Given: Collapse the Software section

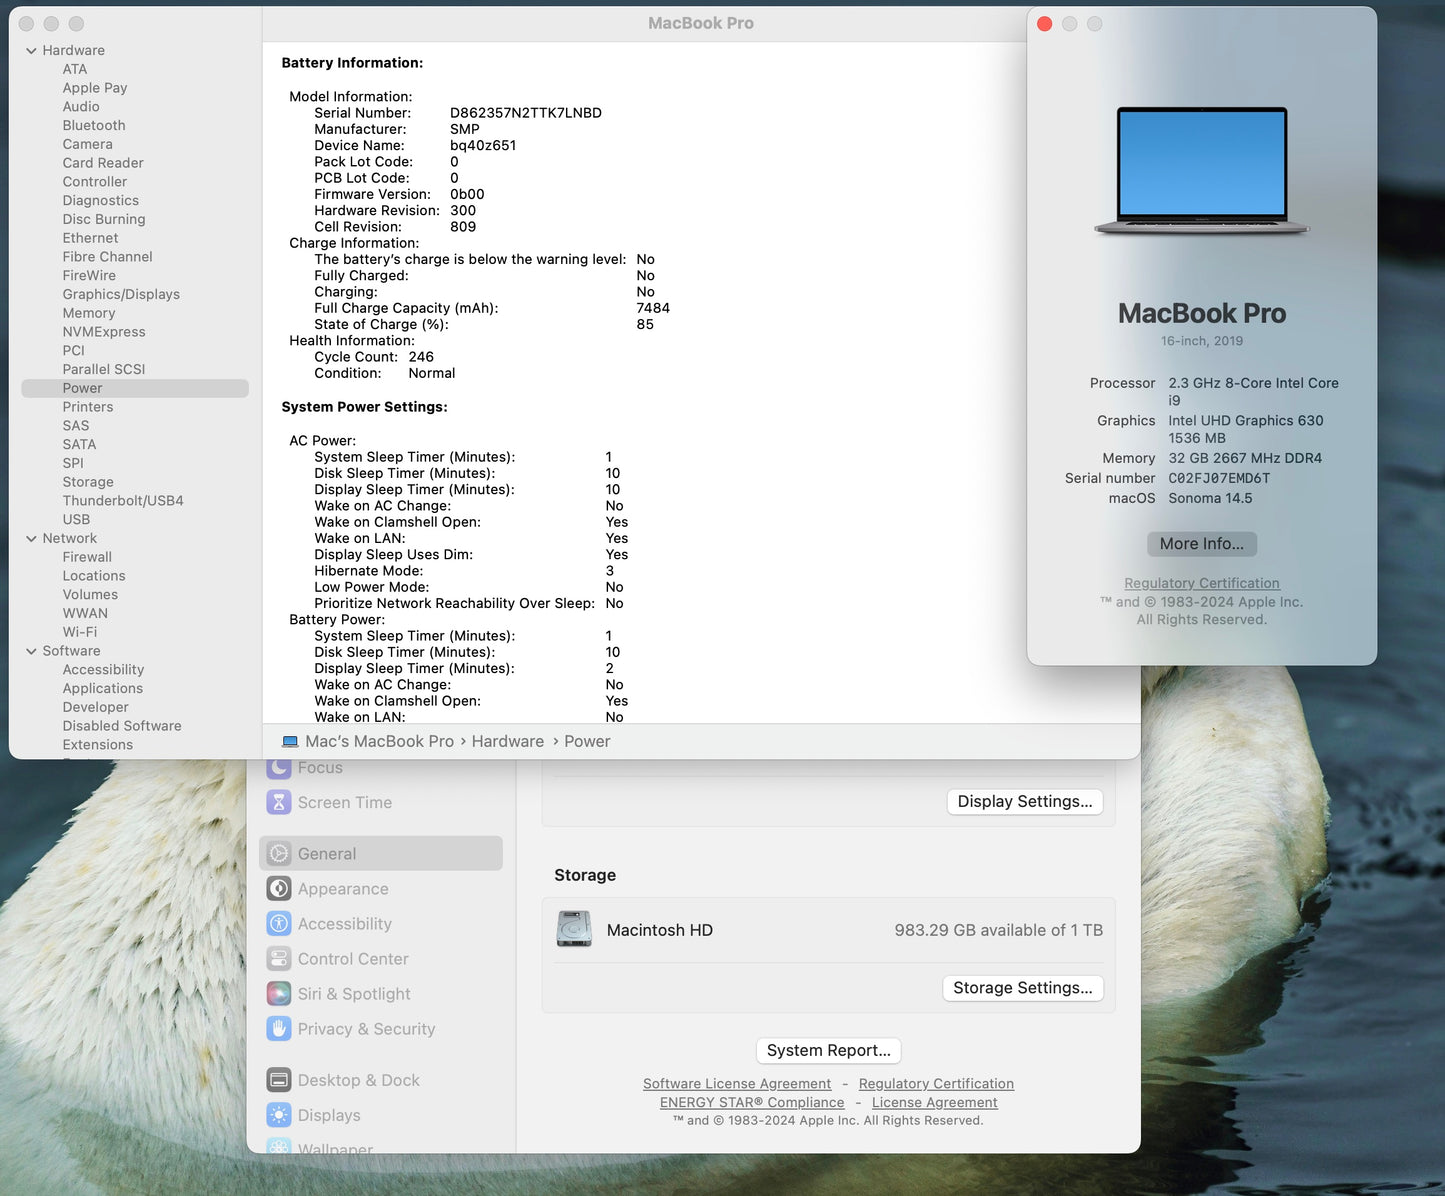Looking at the screenshot, I should click(x=32, y=650).
